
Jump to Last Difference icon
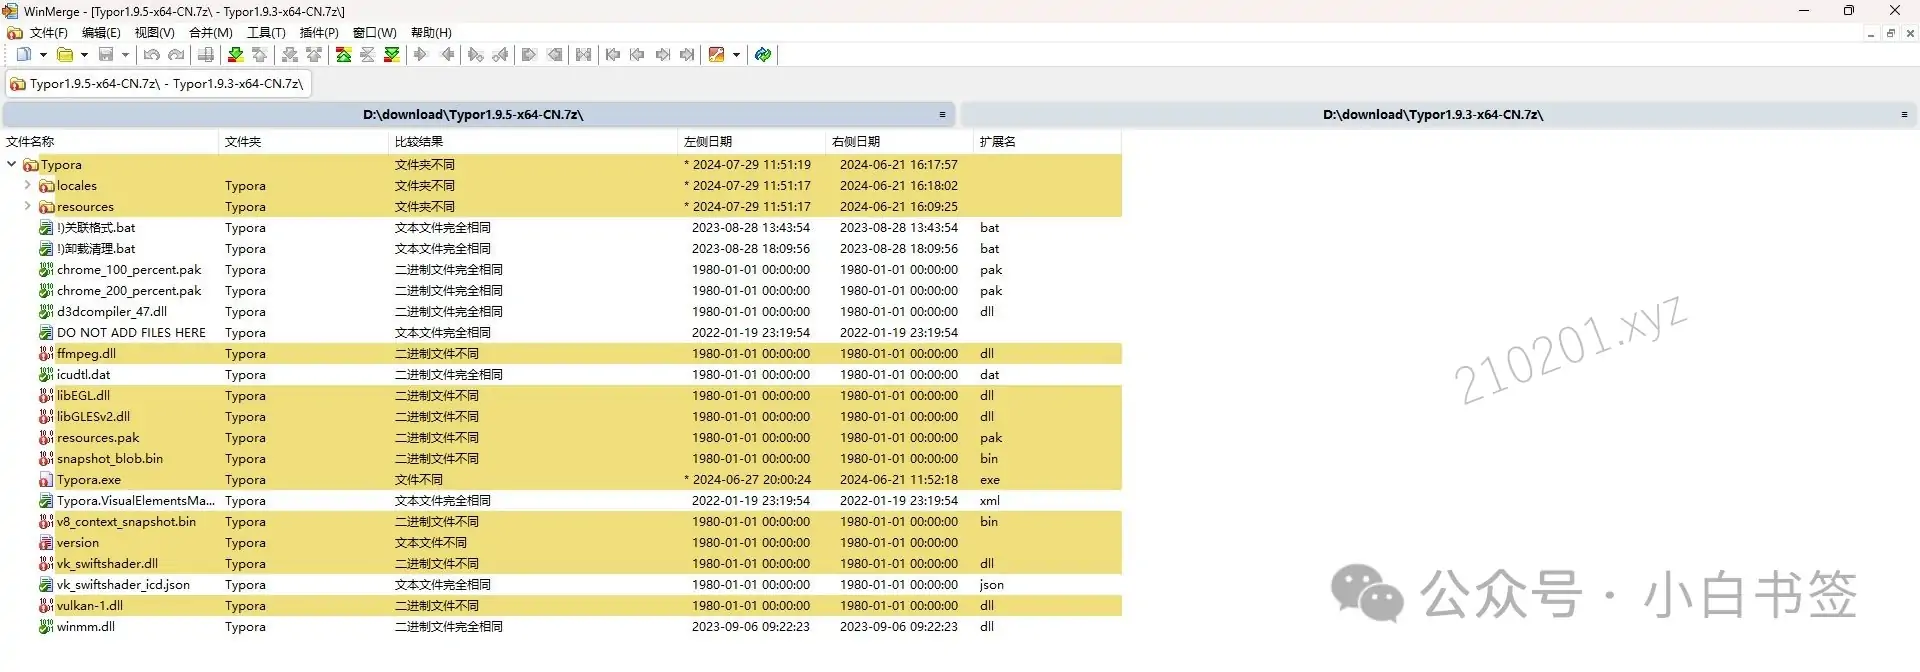pyautogui.click(x=392, y=55)
